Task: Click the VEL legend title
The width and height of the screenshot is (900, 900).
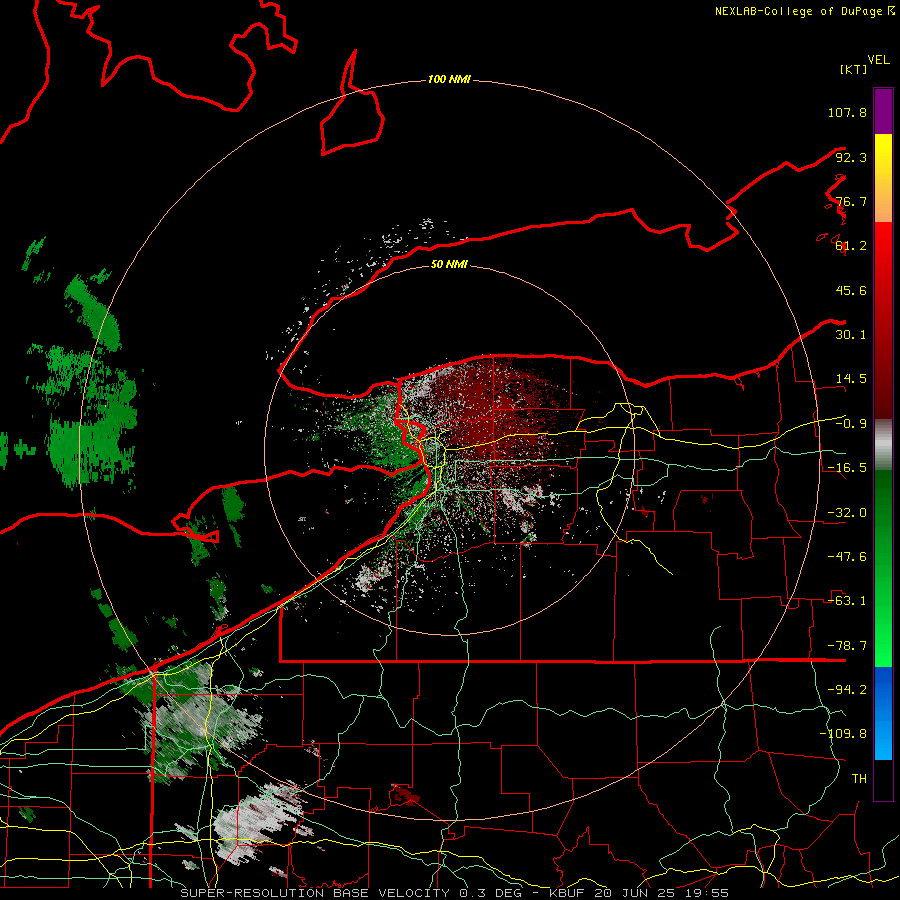Action: (878, 60)
